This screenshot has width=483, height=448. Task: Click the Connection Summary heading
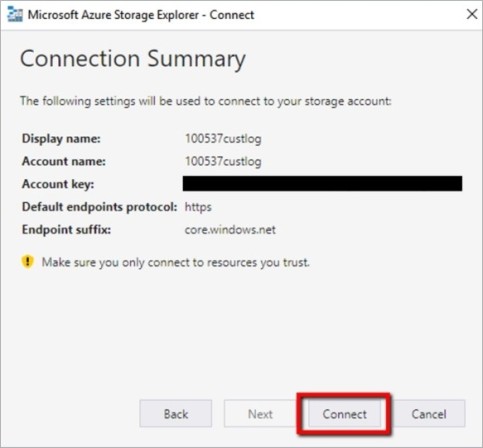(133, 59)
